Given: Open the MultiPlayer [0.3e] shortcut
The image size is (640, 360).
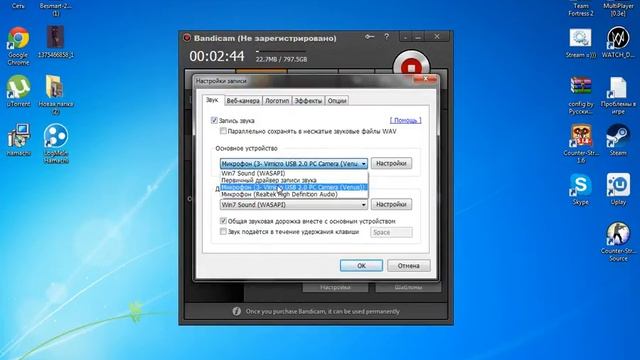Looking at the screenshot, I should [618, 8].
